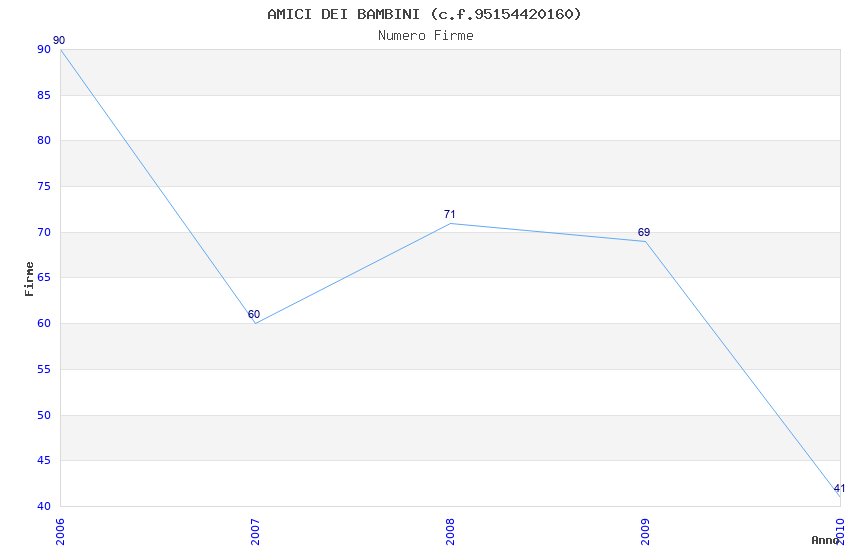Select the 55 tick on the y-axis
850x550 pixels.
(x=44, y=369)
